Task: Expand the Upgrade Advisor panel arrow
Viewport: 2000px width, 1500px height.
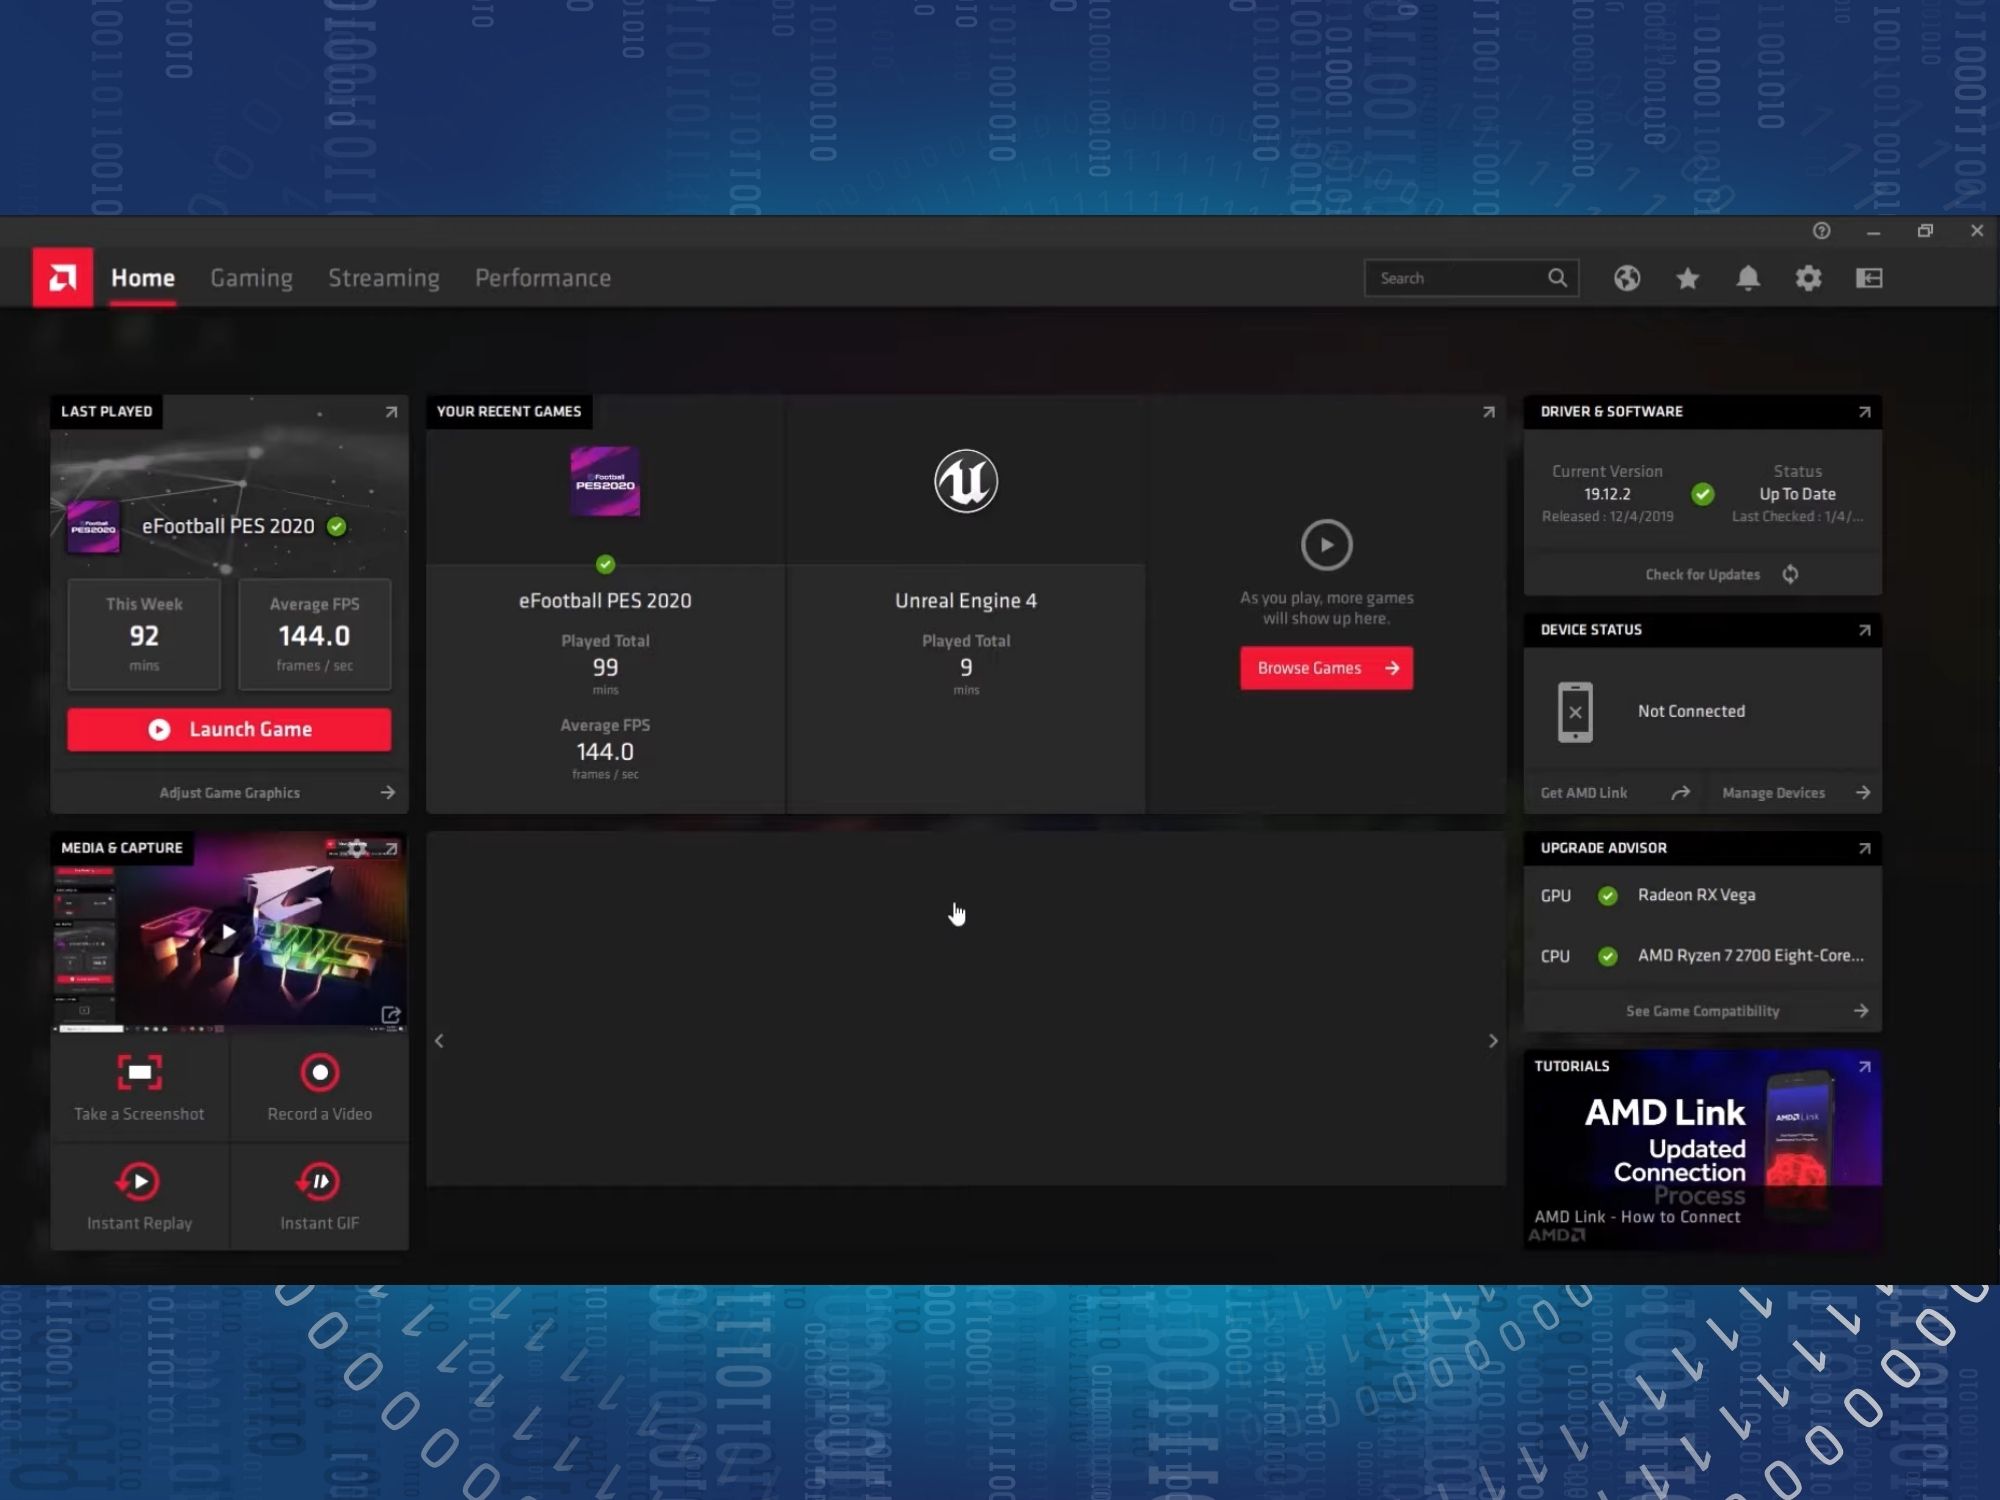Action: [1864, 848]
